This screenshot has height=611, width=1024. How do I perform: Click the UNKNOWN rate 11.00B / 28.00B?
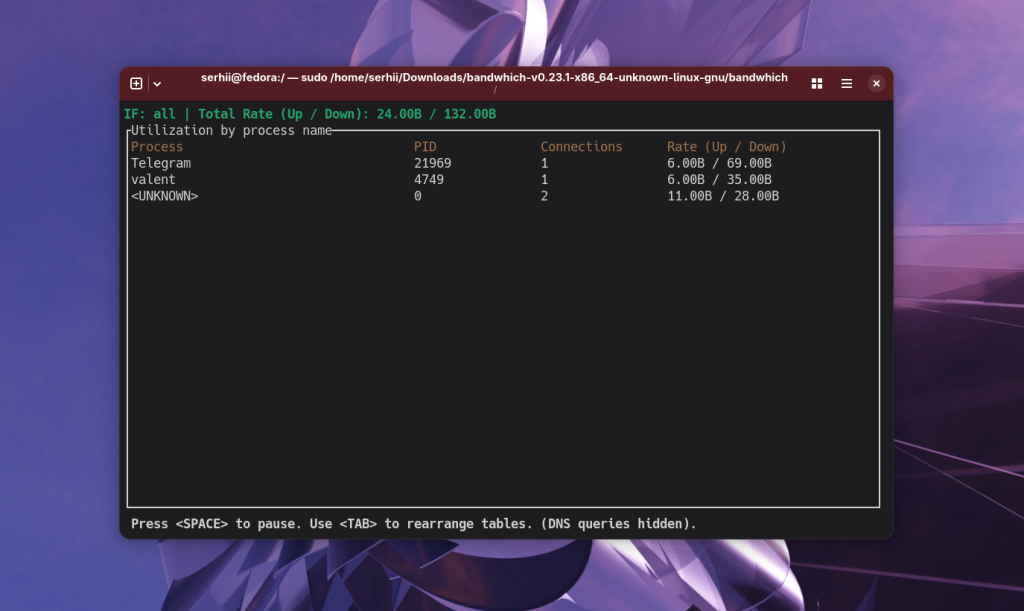point(723,196)
